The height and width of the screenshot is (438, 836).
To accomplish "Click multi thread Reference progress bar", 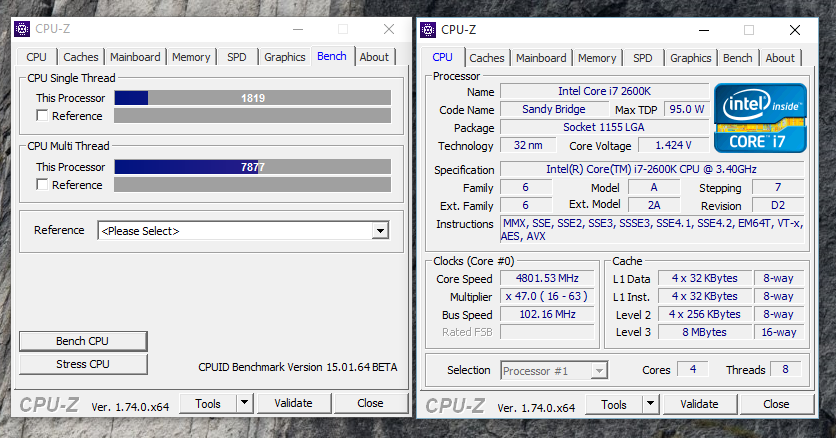I will [x=252, y=184].
